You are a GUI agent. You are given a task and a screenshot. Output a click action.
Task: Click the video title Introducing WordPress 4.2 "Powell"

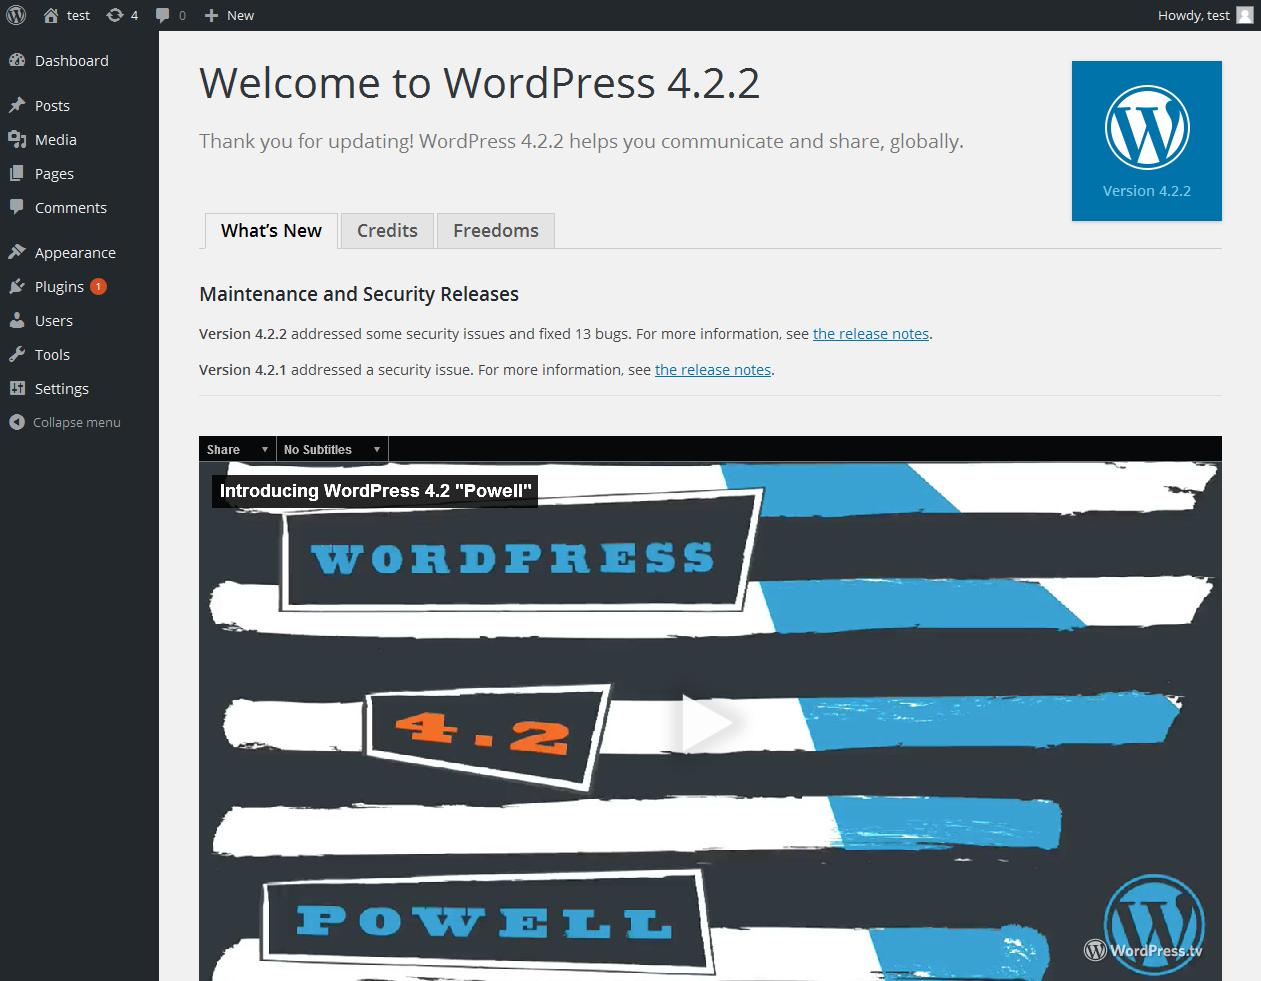[375, 491]
